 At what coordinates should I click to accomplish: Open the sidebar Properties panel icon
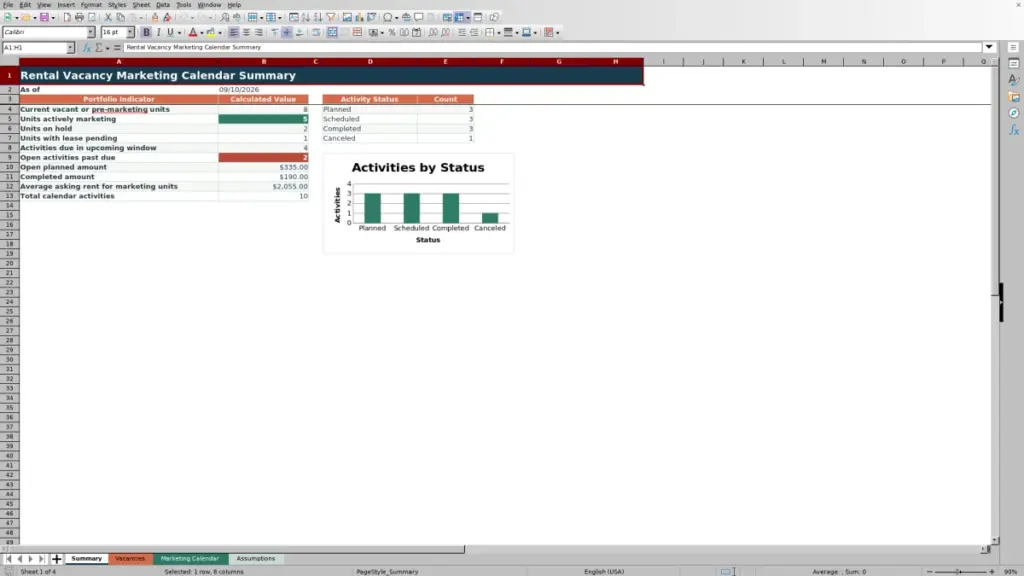pyautogui.click(x=1014, y=63)
